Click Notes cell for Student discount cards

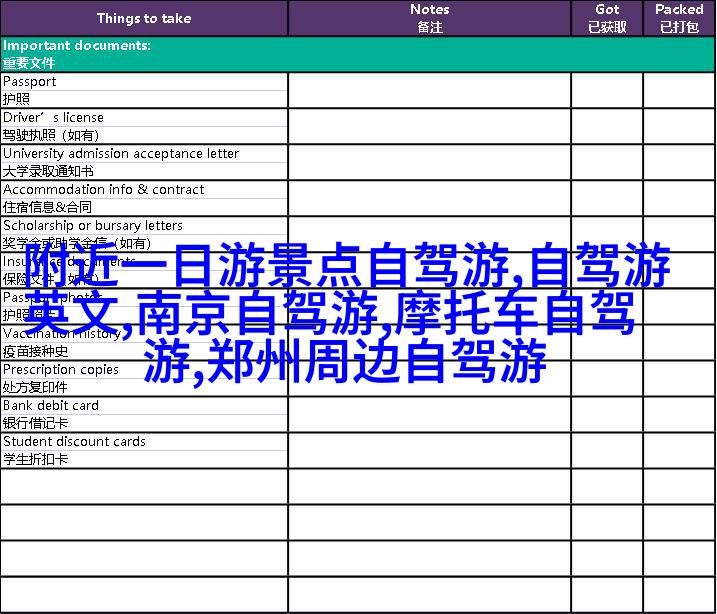(x=429, y=450)
